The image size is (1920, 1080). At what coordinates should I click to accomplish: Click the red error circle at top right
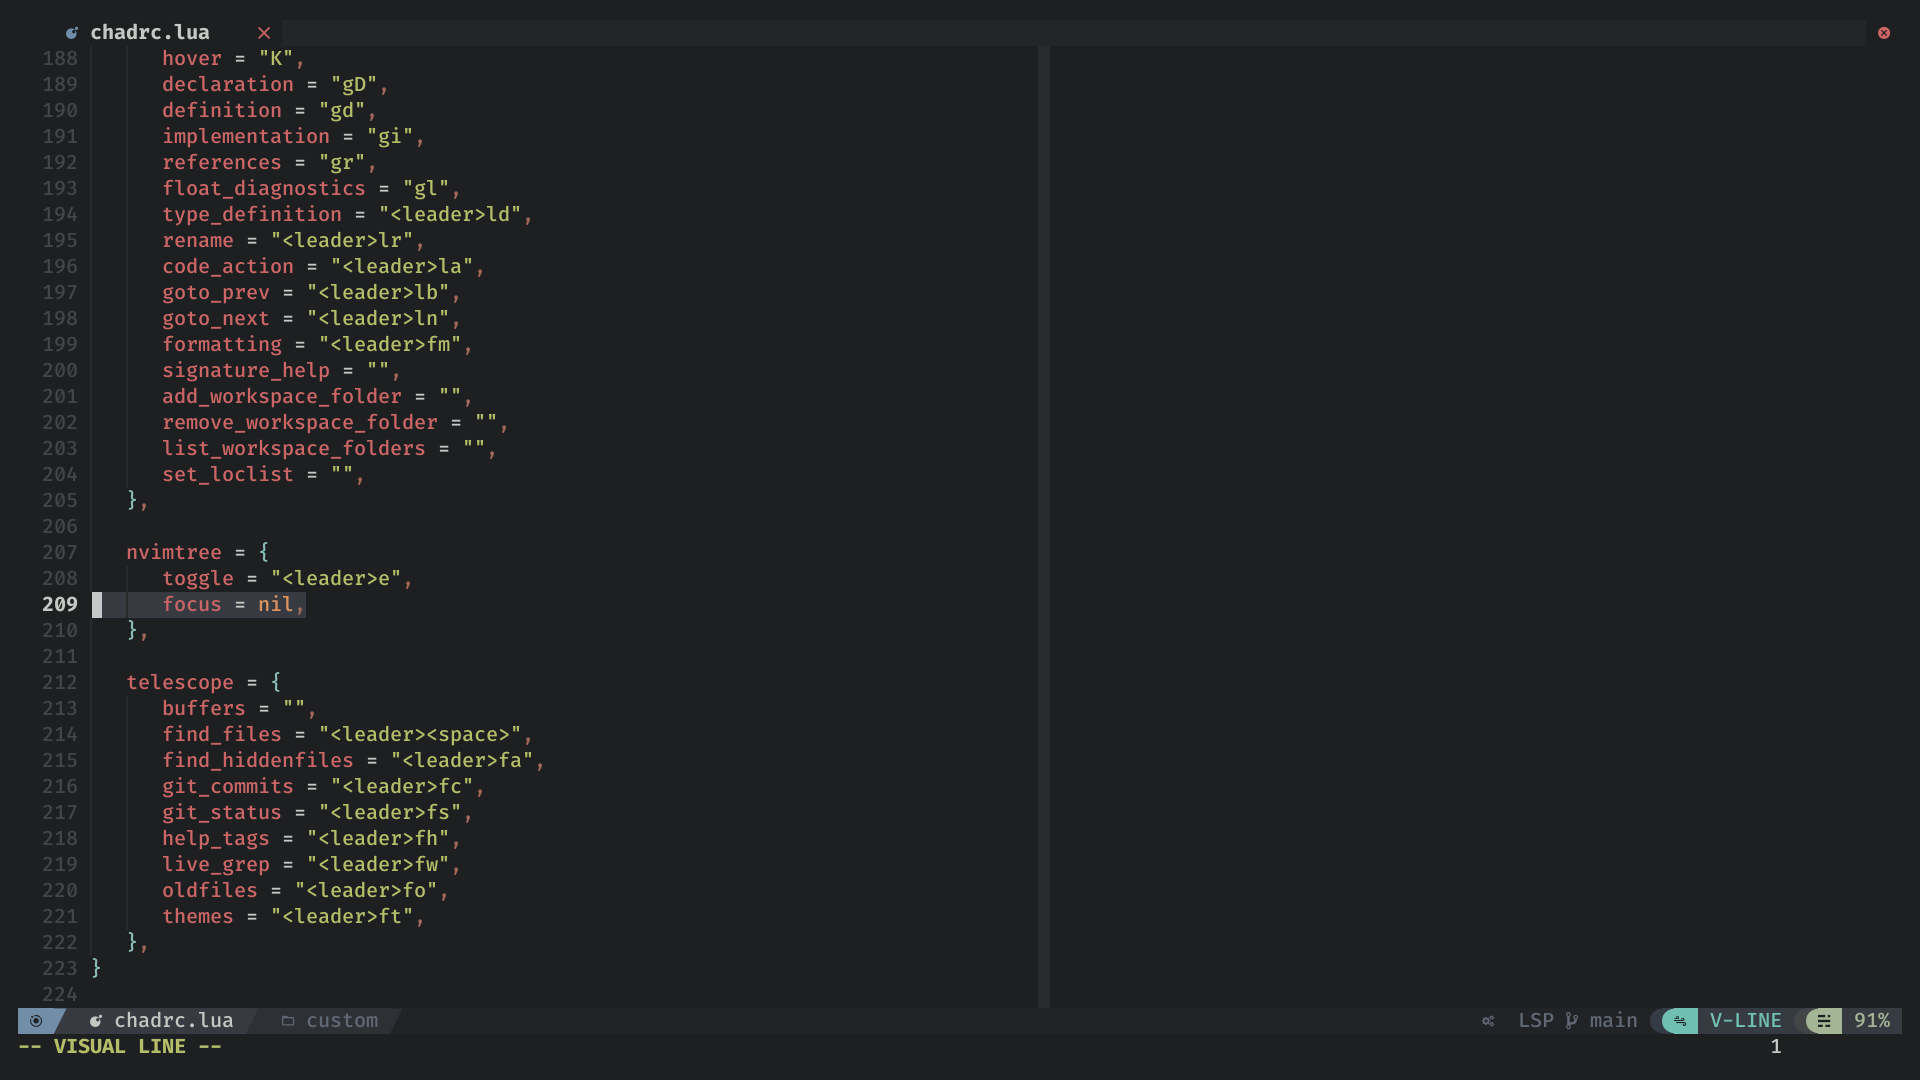pos(1884,33)
